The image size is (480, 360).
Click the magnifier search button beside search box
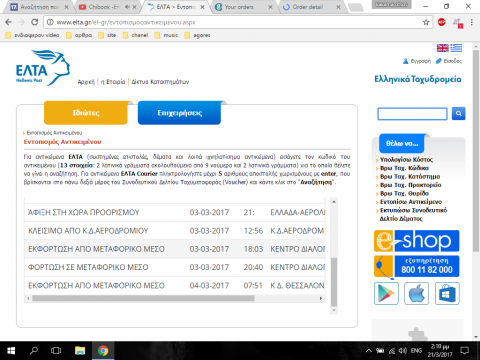459,114
